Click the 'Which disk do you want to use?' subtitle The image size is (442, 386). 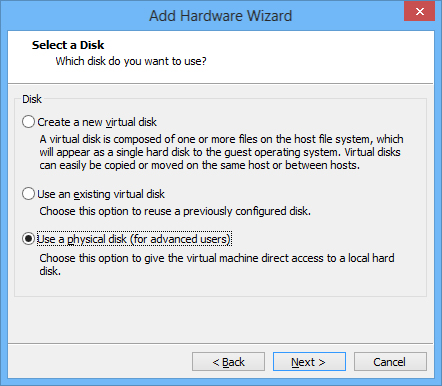click(x=131, y=61)
